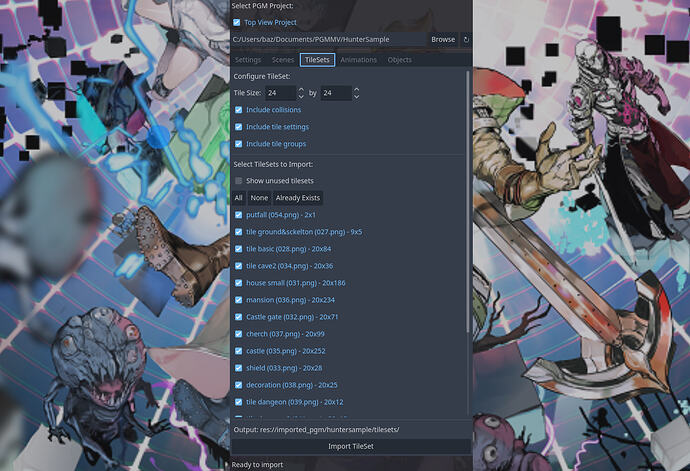Uncheck house small (031.png) tileset

[239, 283]
